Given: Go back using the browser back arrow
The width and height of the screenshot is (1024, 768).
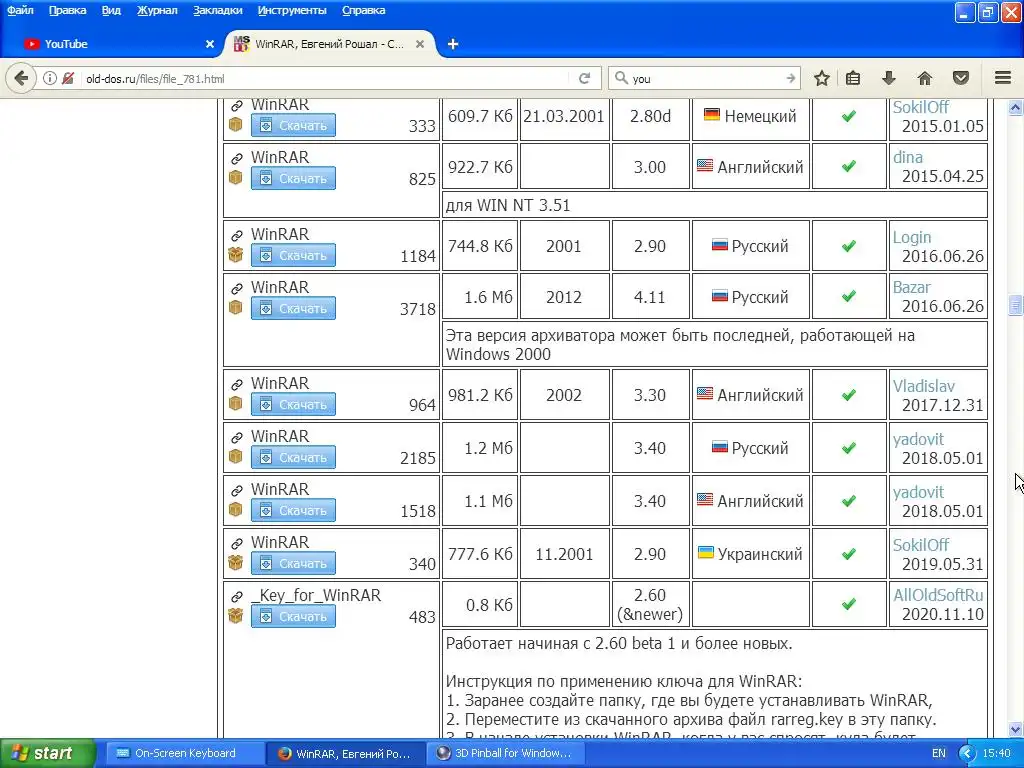Looking at the screenshot, I should click(x=21, y=78).
